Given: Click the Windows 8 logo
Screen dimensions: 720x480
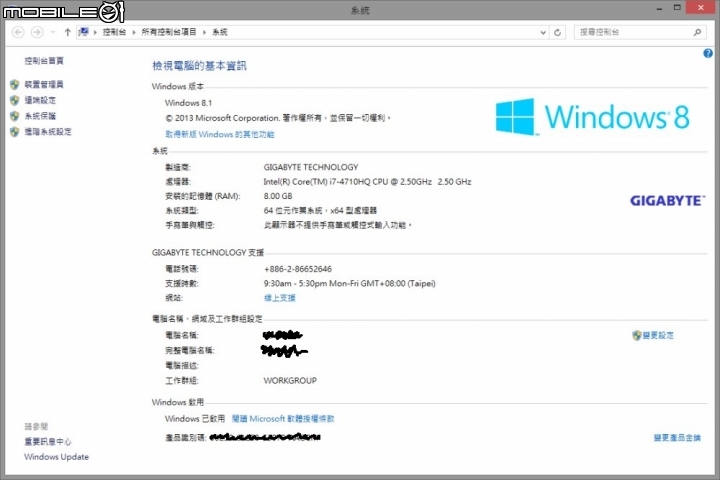Looking at the screenshot, I should pyautogui.click(x=592, y=117).
